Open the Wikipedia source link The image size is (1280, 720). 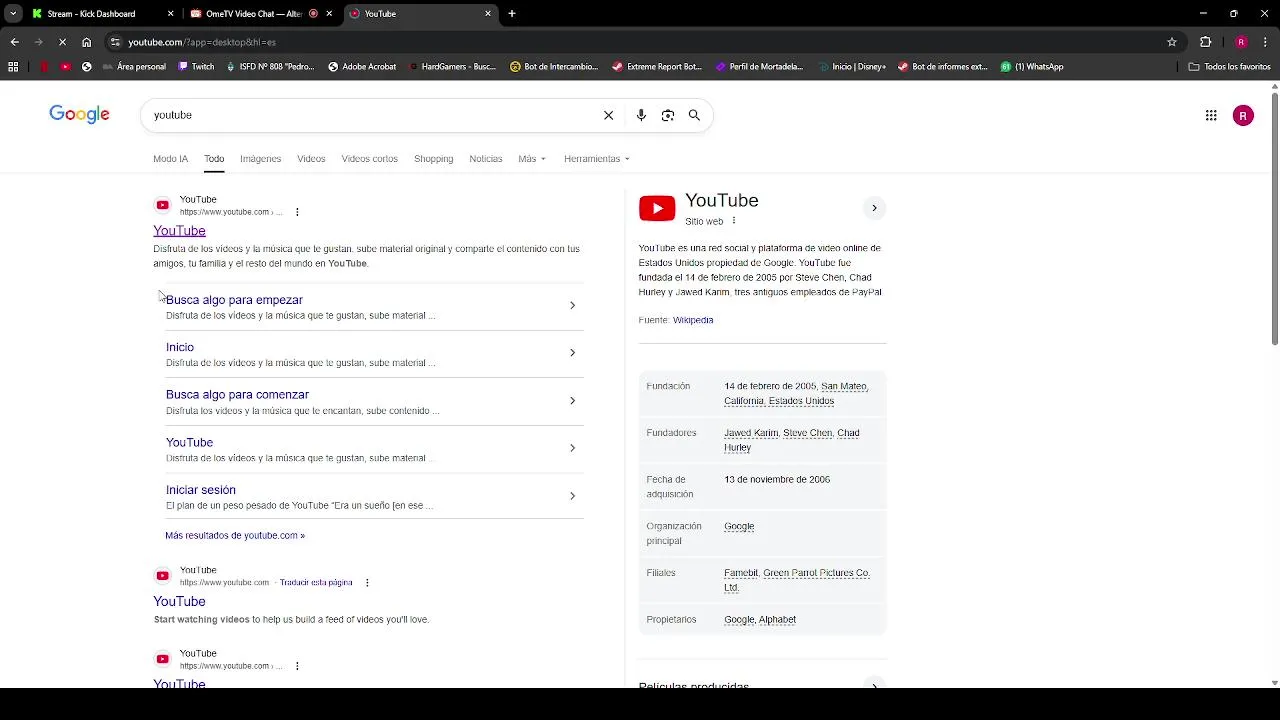pyautogui.click(x=693, y=320)
